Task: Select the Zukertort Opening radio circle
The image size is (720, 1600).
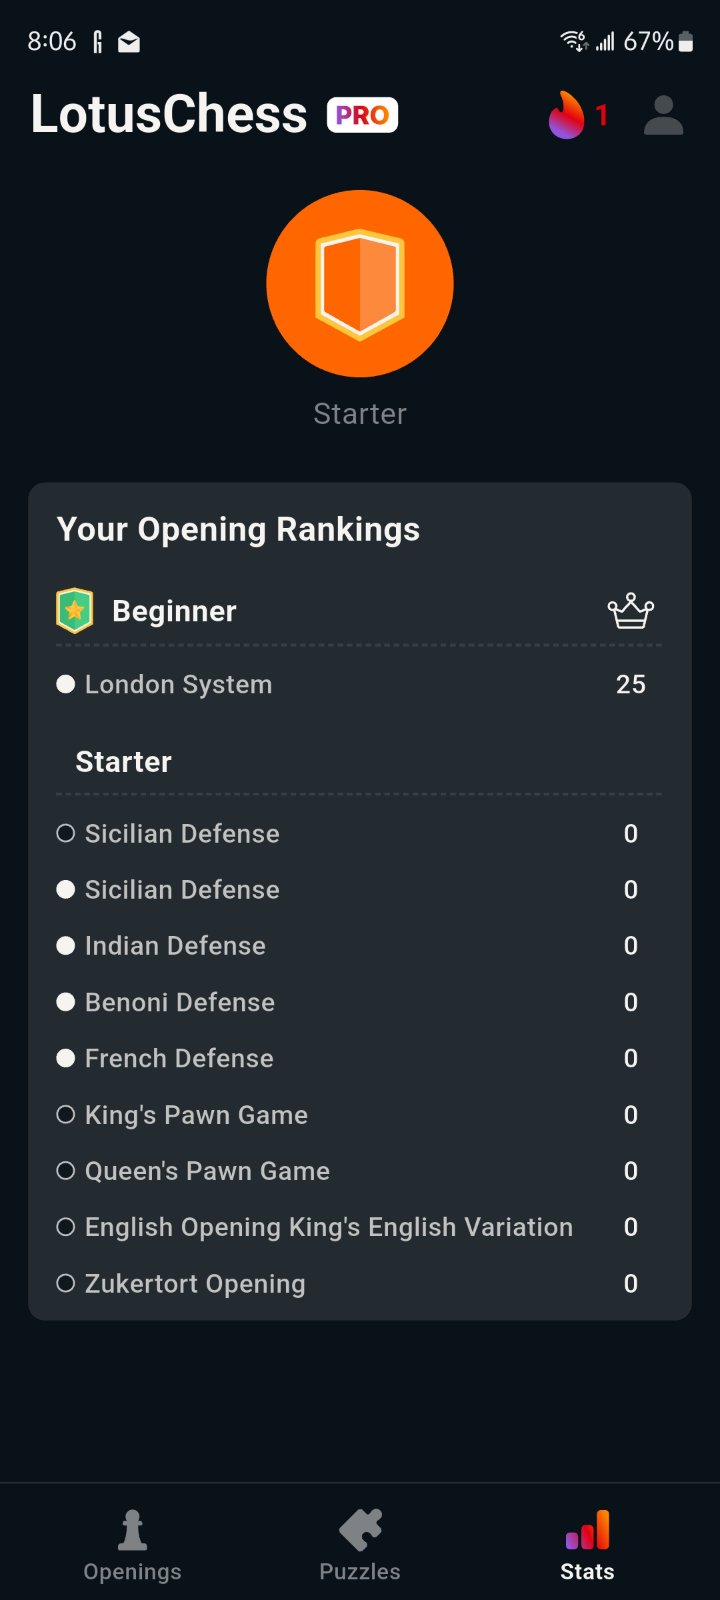Action: tap(66, 1283)
